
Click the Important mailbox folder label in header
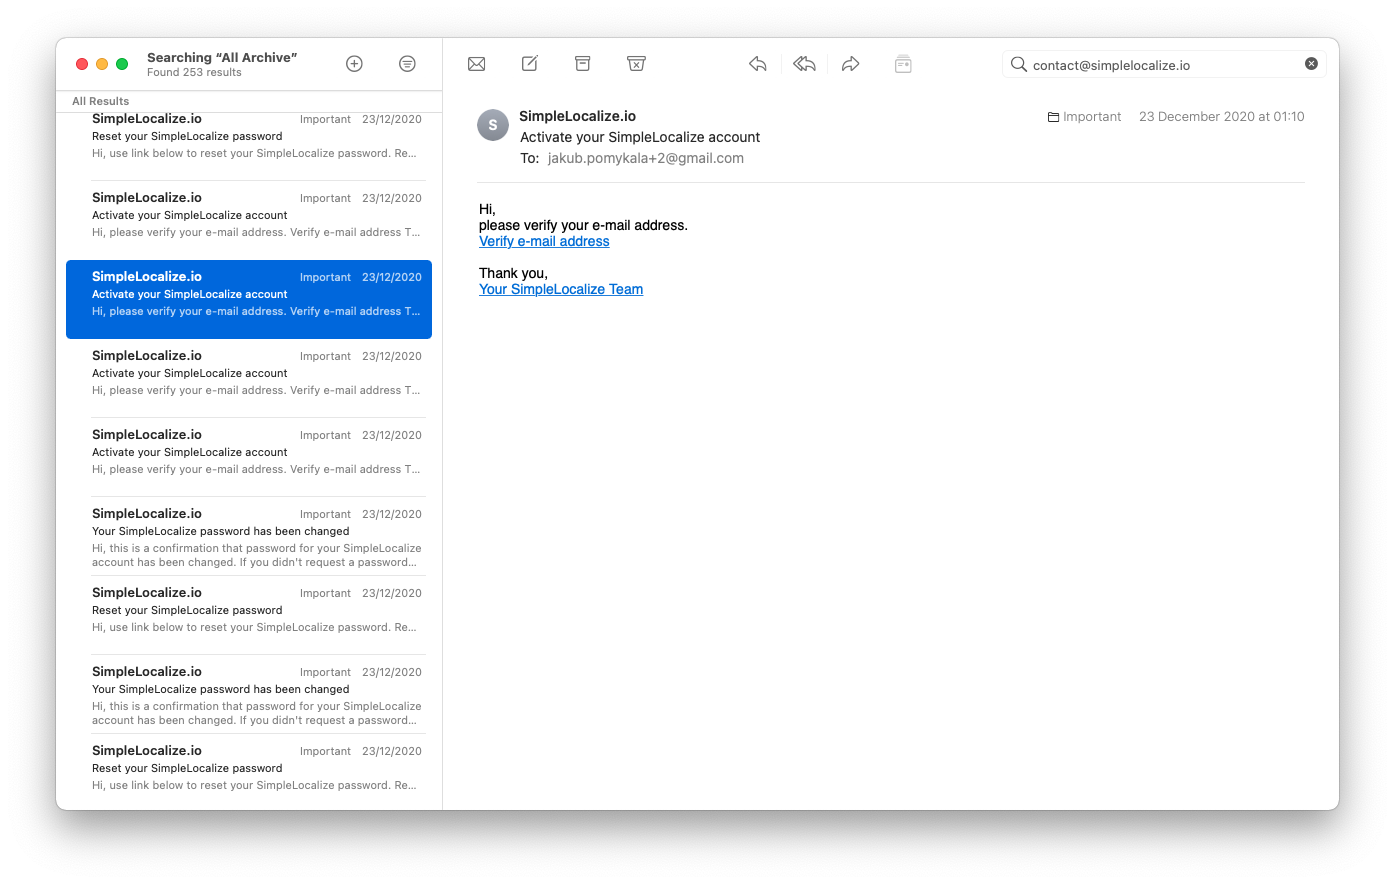[x=1084, y=117]
